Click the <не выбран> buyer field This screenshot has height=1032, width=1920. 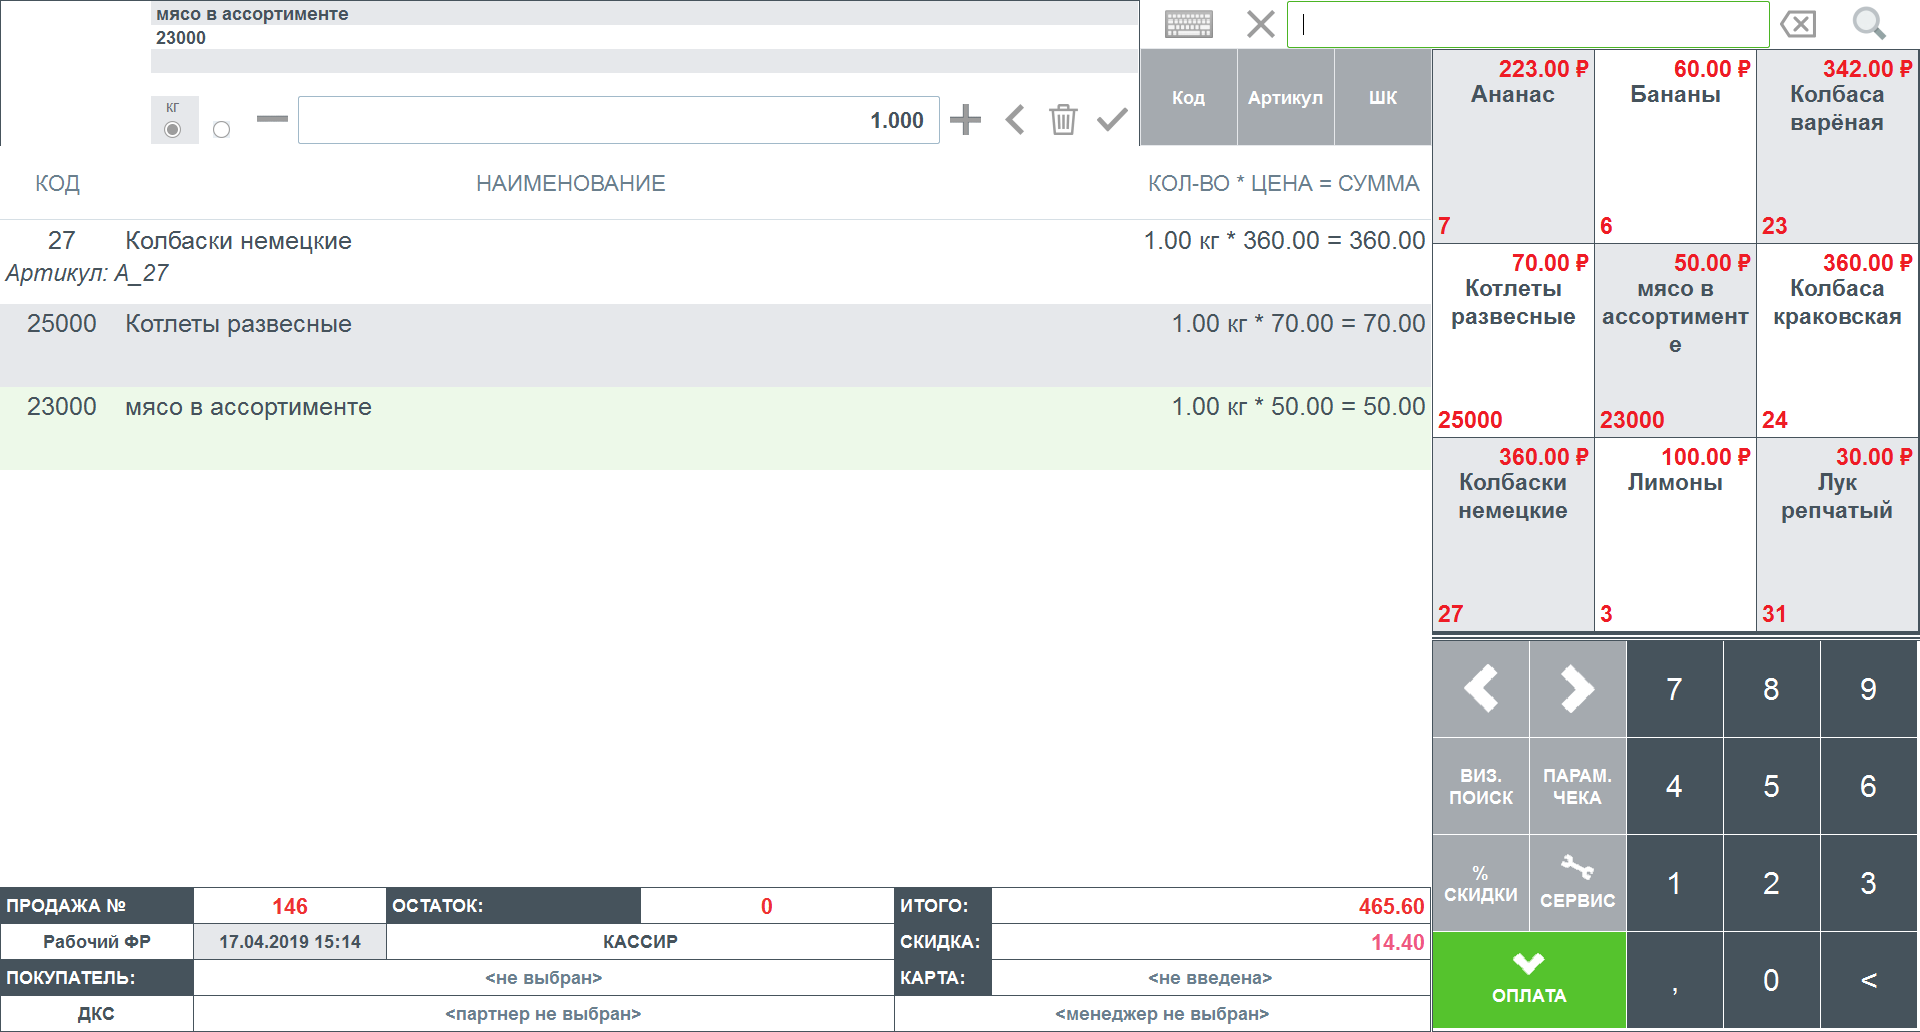point(543,977)
